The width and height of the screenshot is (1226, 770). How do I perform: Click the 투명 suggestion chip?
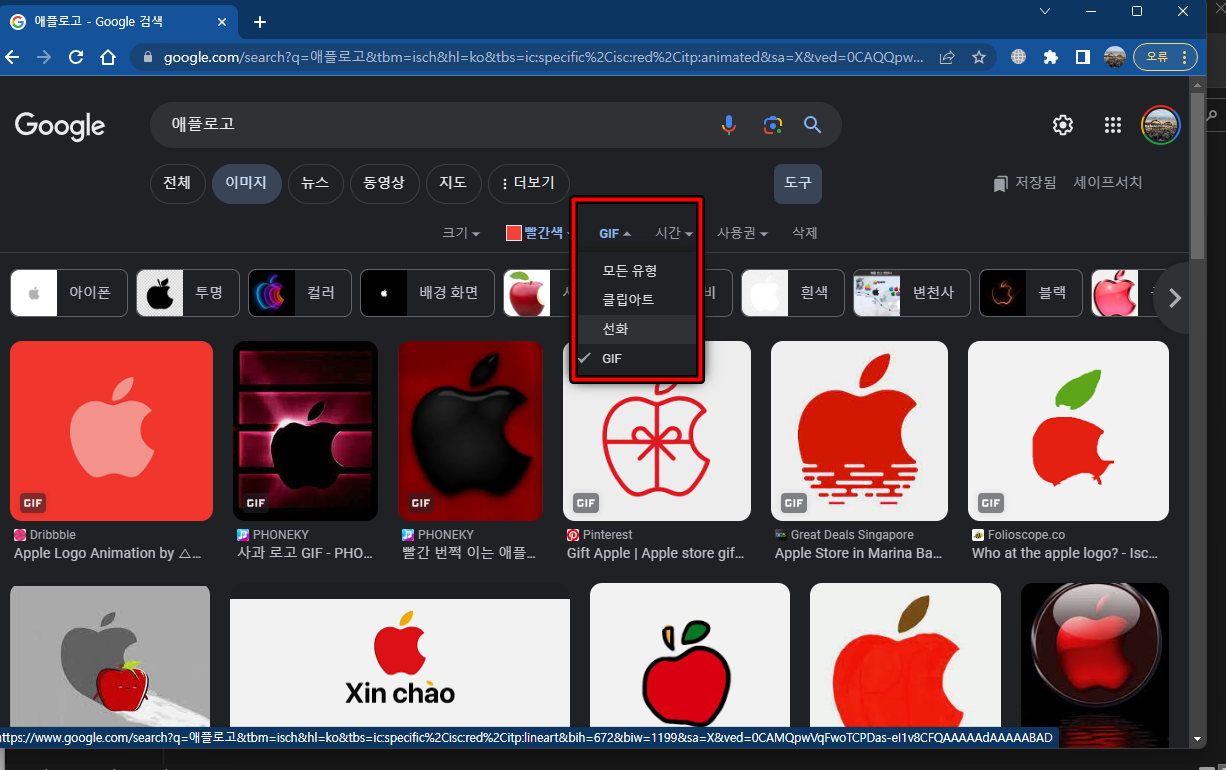tap(188, 293)
